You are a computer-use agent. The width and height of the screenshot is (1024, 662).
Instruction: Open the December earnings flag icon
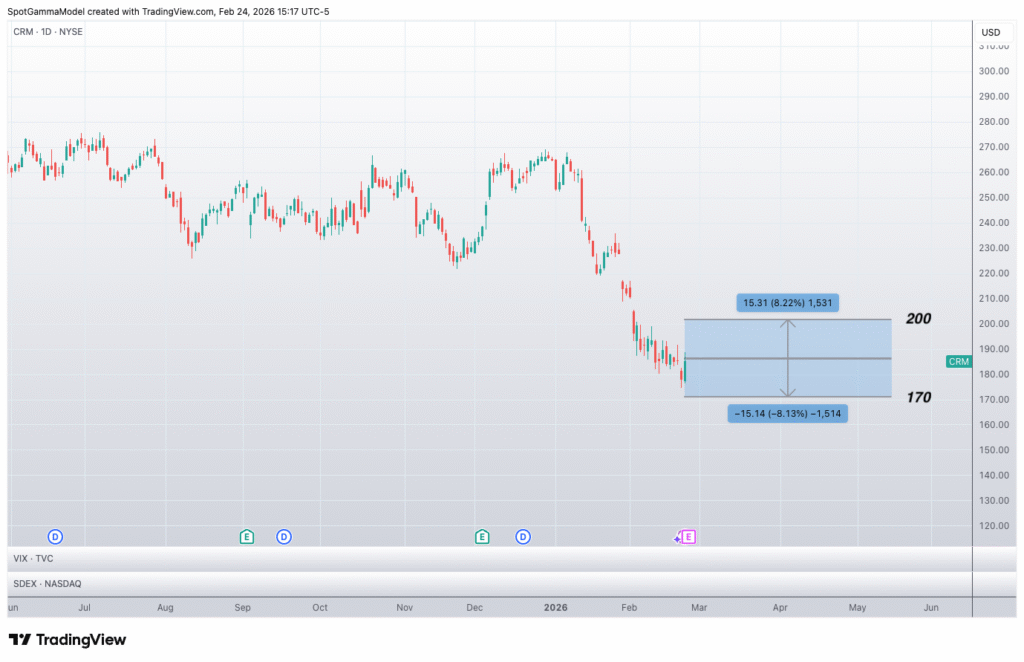(x=481, y=537)
